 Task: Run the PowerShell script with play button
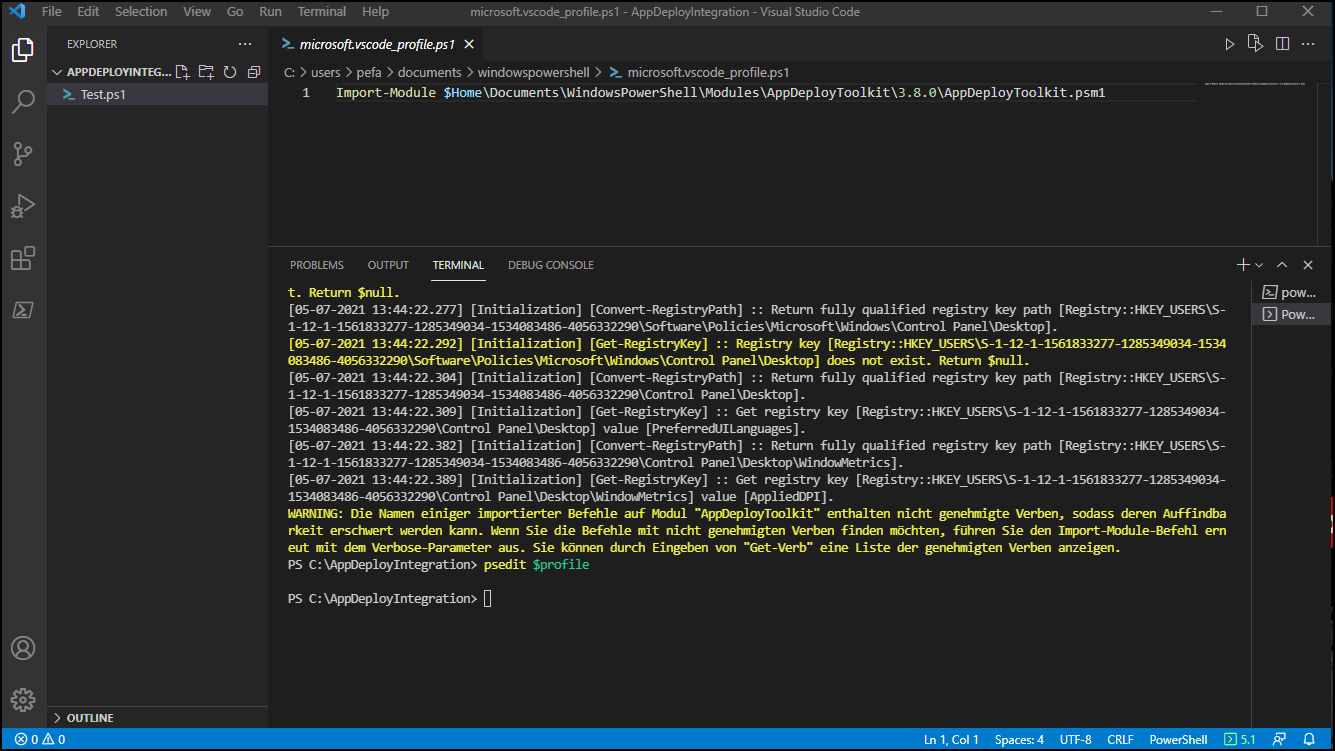(1230, 44)
